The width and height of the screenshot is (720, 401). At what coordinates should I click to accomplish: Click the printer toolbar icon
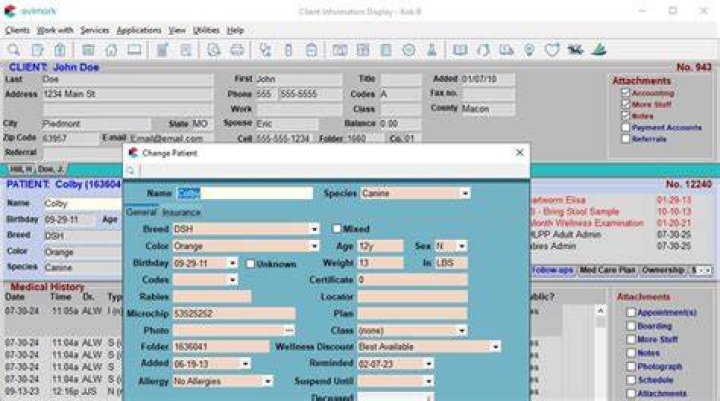(x=237, y=50)
